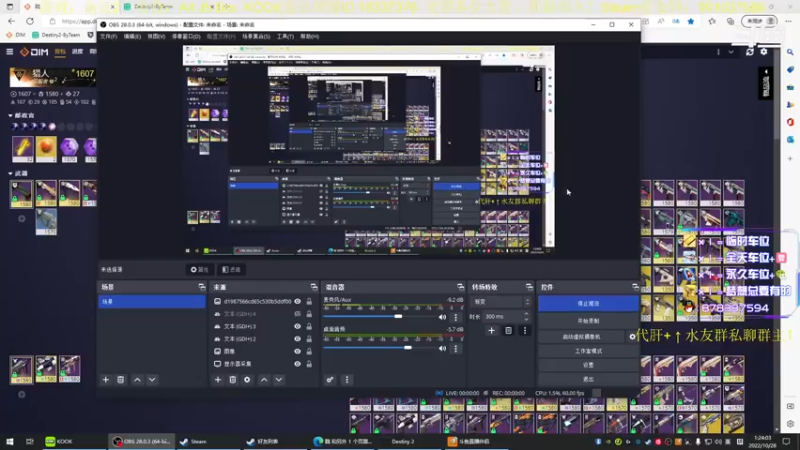Screen dimensions: 800x450
Task: Click 麦克风/Aux volume slider handle
Action: 398,316
